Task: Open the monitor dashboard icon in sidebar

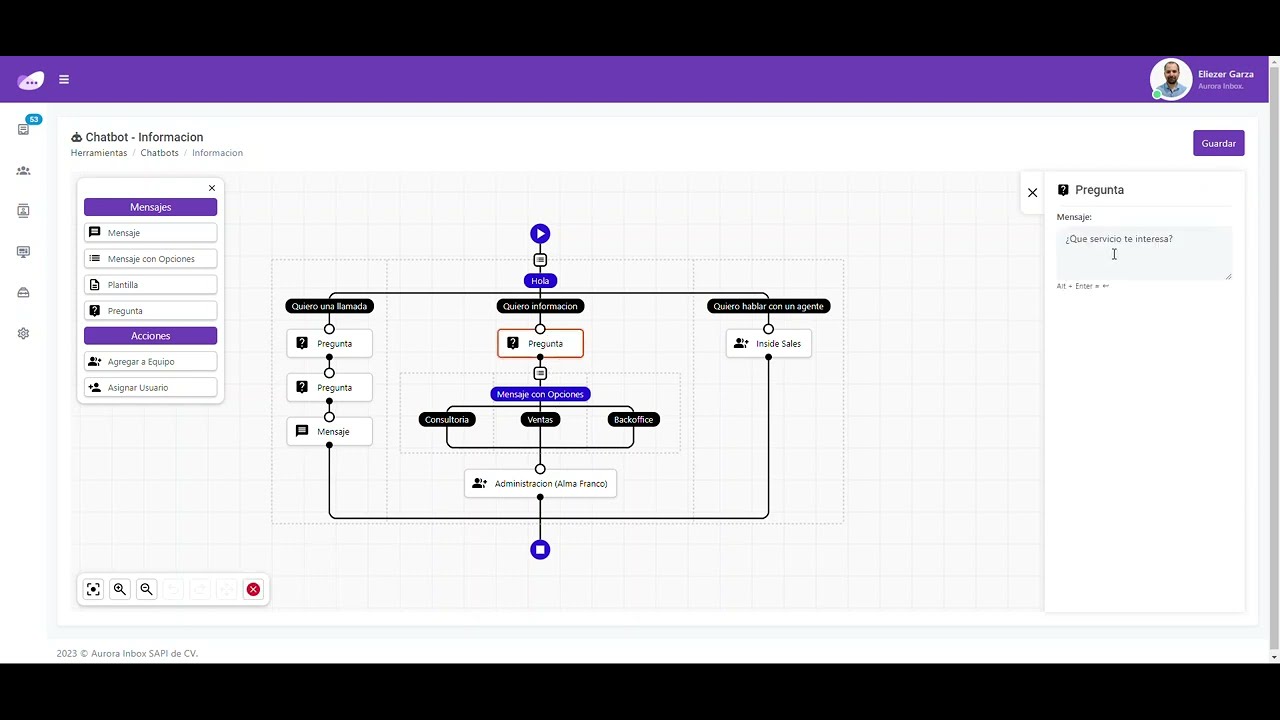Action: (23, 252)
